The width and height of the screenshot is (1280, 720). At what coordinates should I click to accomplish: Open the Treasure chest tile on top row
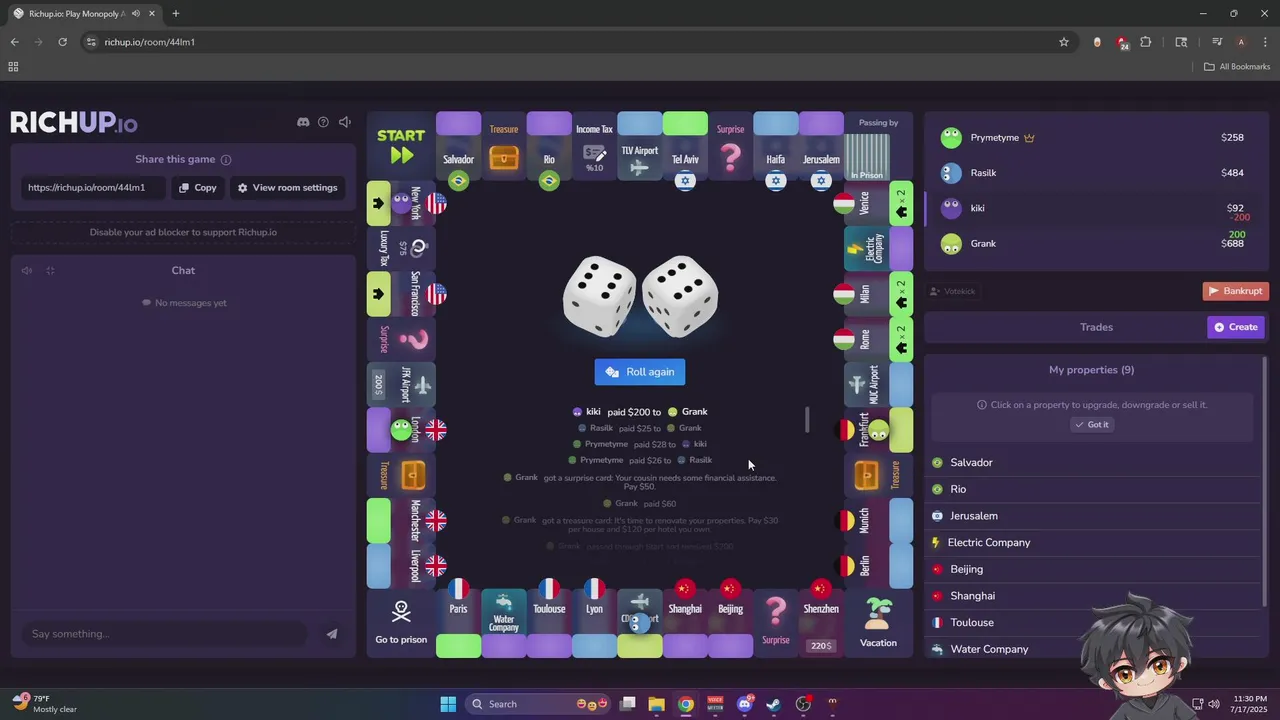pos(504,146)
